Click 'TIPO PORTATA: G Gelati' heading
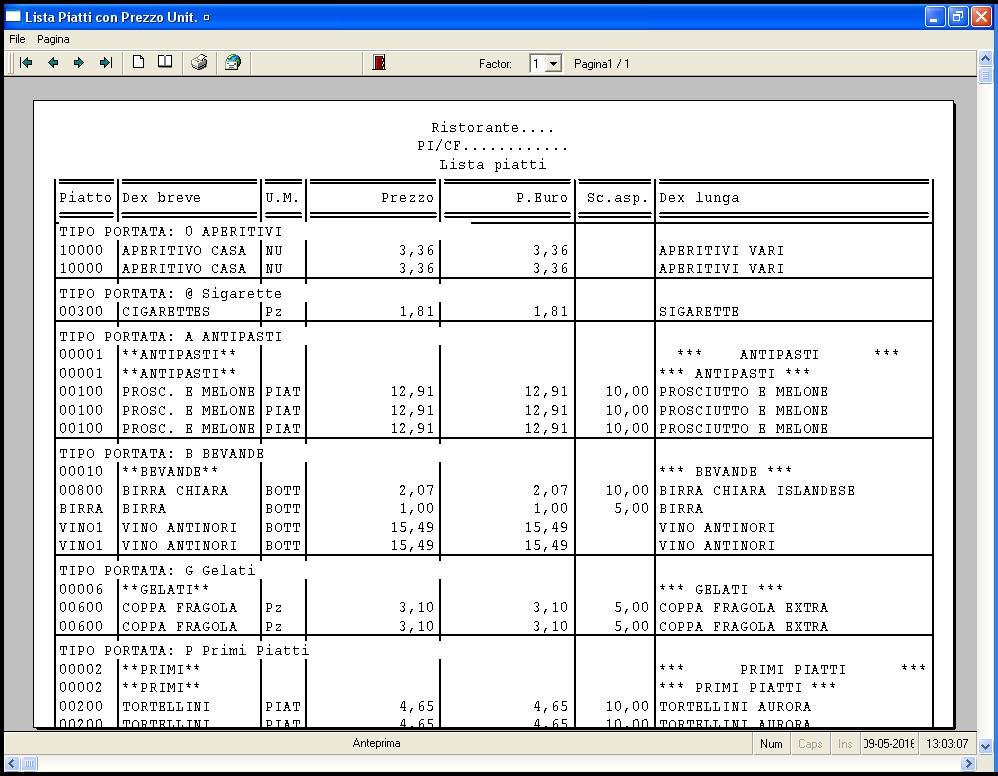998x776 pixels. 157,570
